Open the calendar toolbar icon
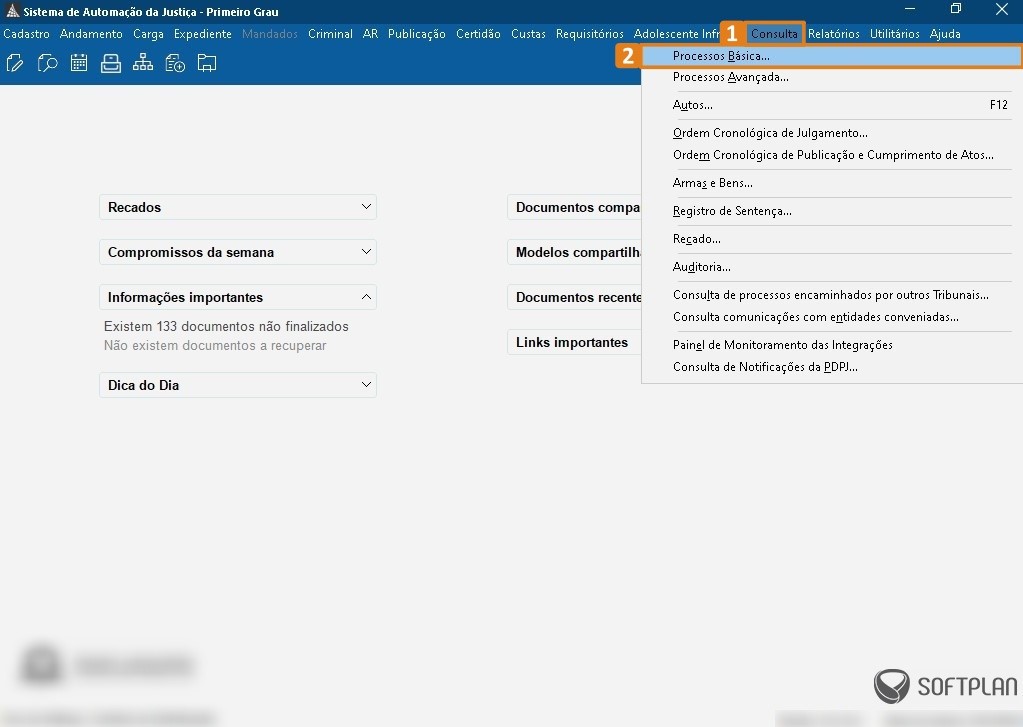This screenshot has height=727, width=1023. (x=79, y=63)
